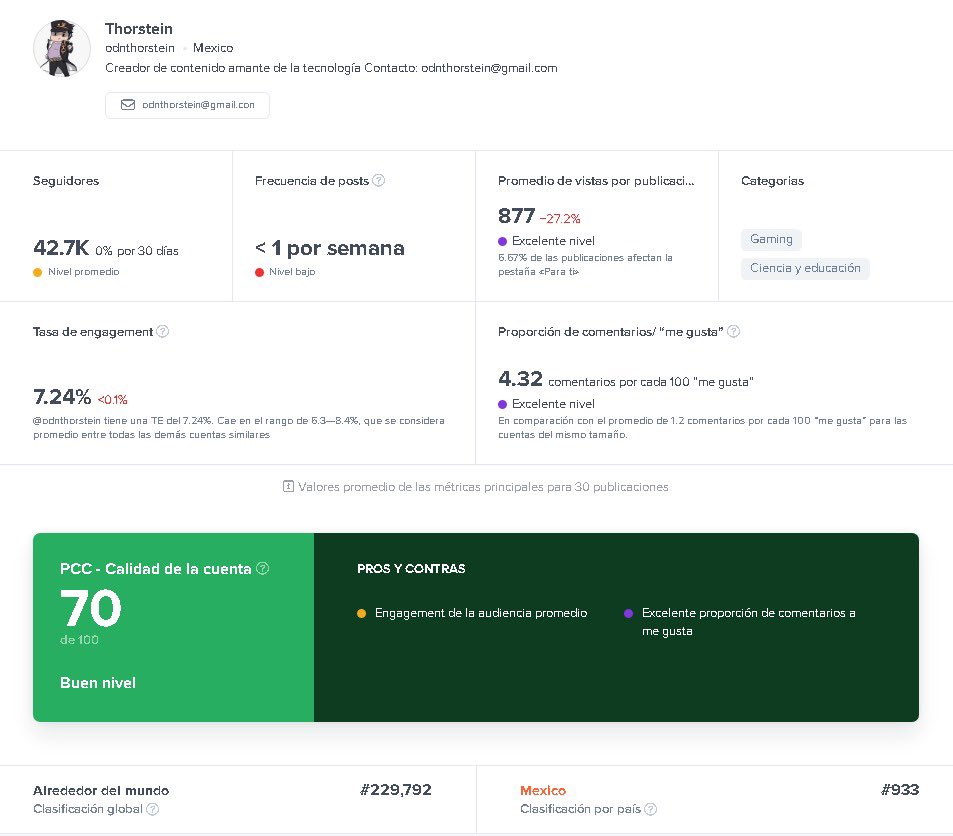Click the Thorstein profile name
The image size is (953, 836).
coord(139,29)
